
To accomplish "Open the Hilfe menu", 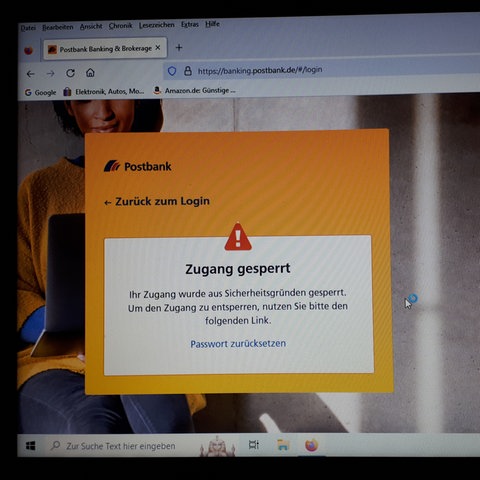I will (x=212, y=24).
